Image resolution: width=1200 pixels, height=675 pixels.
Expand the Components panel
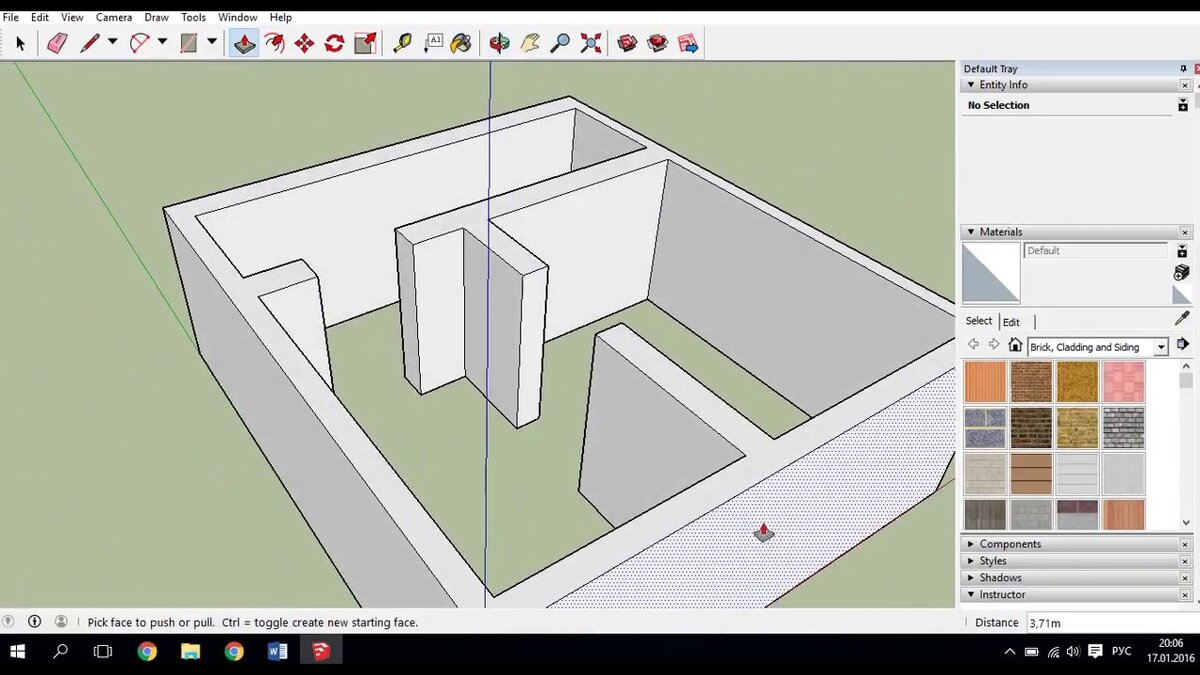[970, 544]
